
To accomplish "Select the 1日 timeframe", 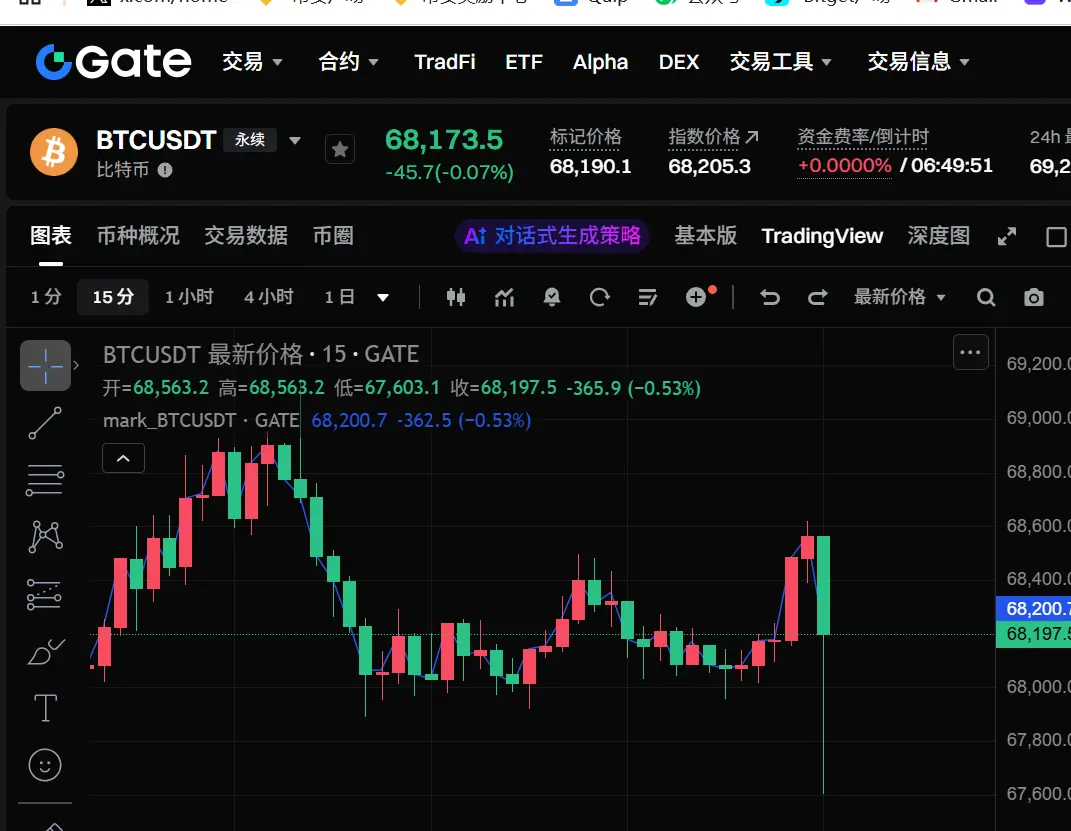I will pos(339,297).
